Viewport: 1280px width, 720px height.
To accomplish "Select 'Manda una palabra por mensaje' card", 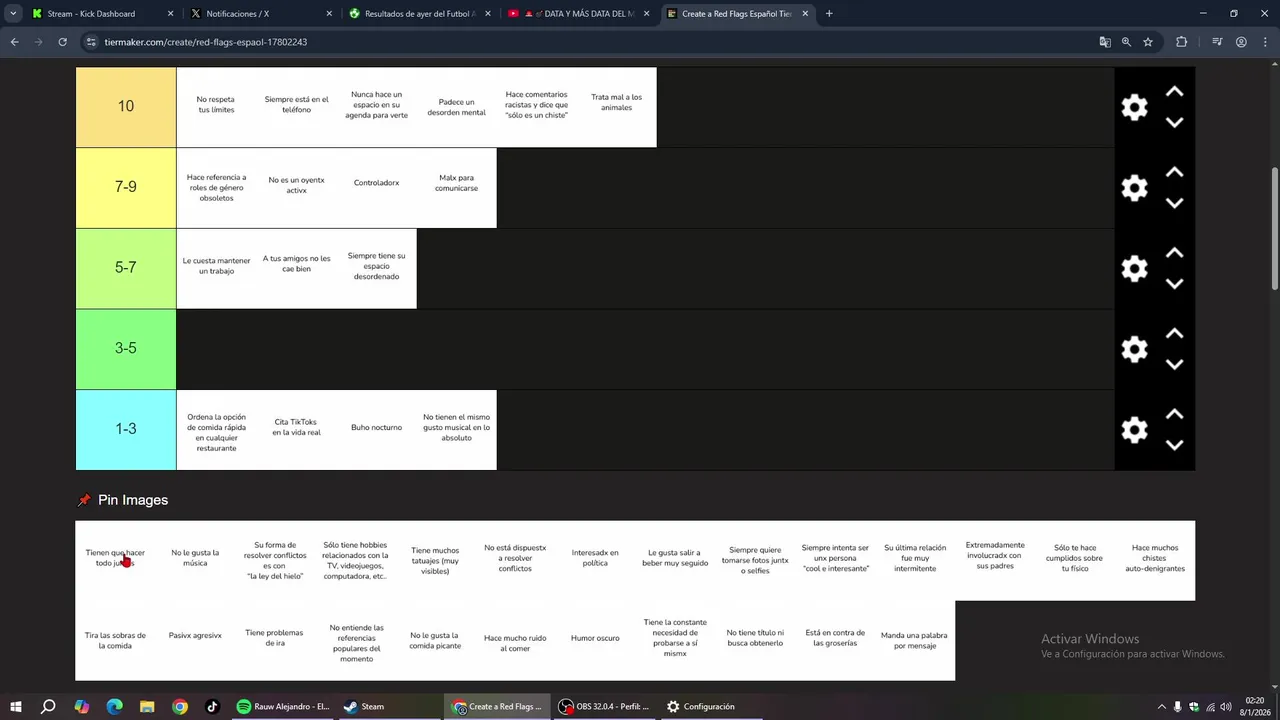I will (x=915, y=640).
